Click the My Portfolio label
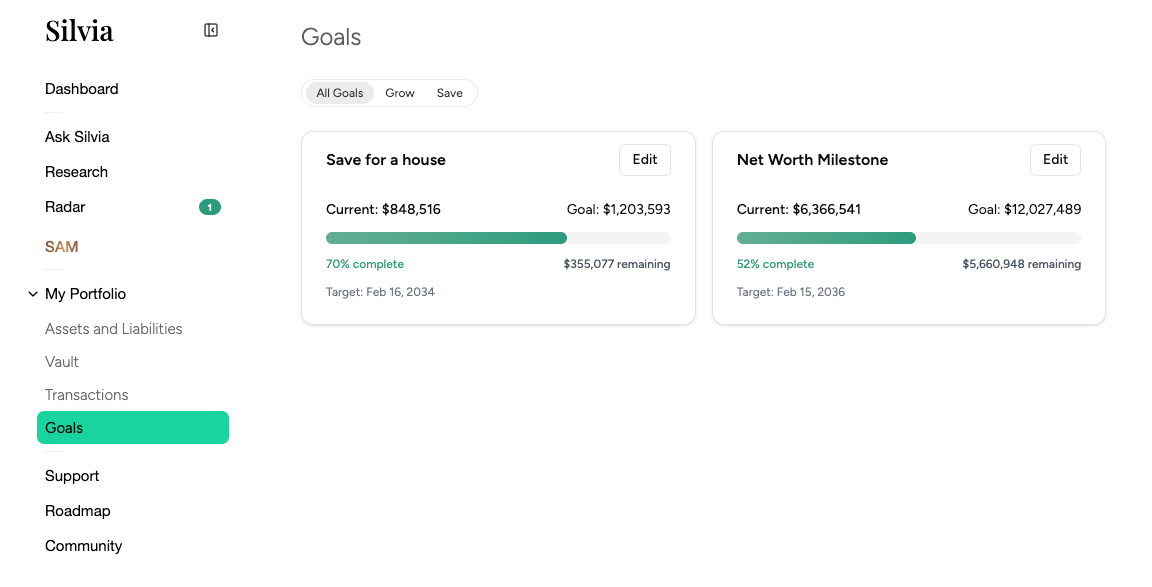Viewport: 1152px width, 587px height. click(x=85, y=294)
